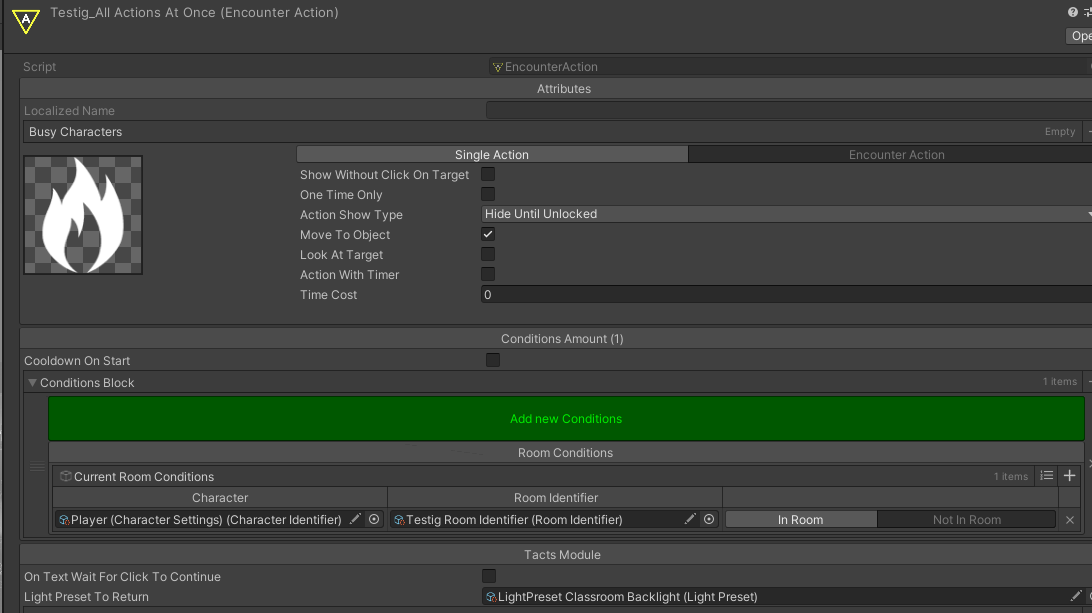This screenshot has height=613, width=1092.
Task: Click the script icon beside EncounterAction
Action: coord(497,67)
